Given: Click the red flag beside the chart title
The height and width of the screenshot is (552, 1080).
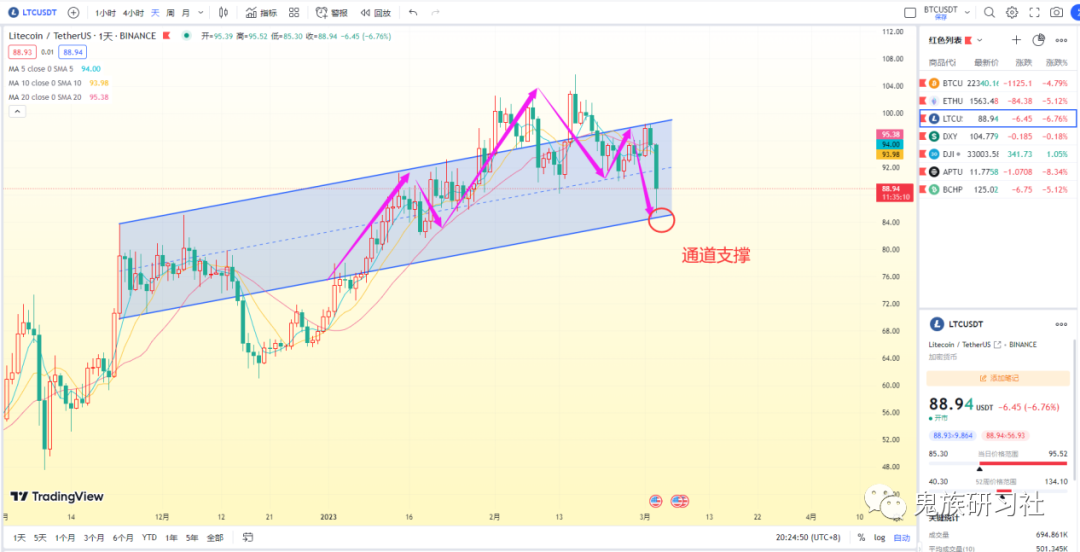Looking at the screenshot, I should (x=165, y=35).
